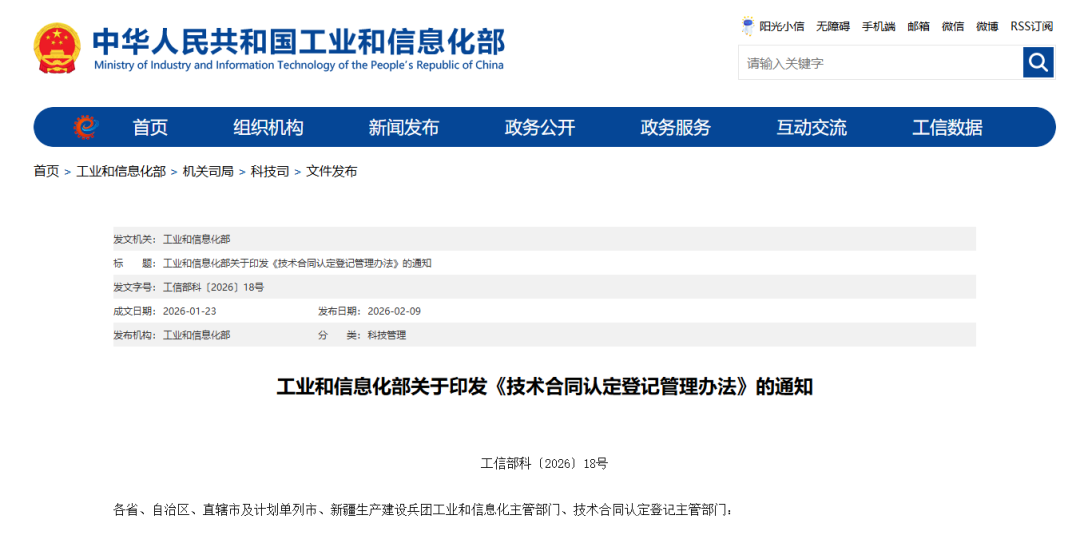The image size is (1080, 539).
Task: Open 组织机构 navigation menu
Action: click(x=268, y=127)
